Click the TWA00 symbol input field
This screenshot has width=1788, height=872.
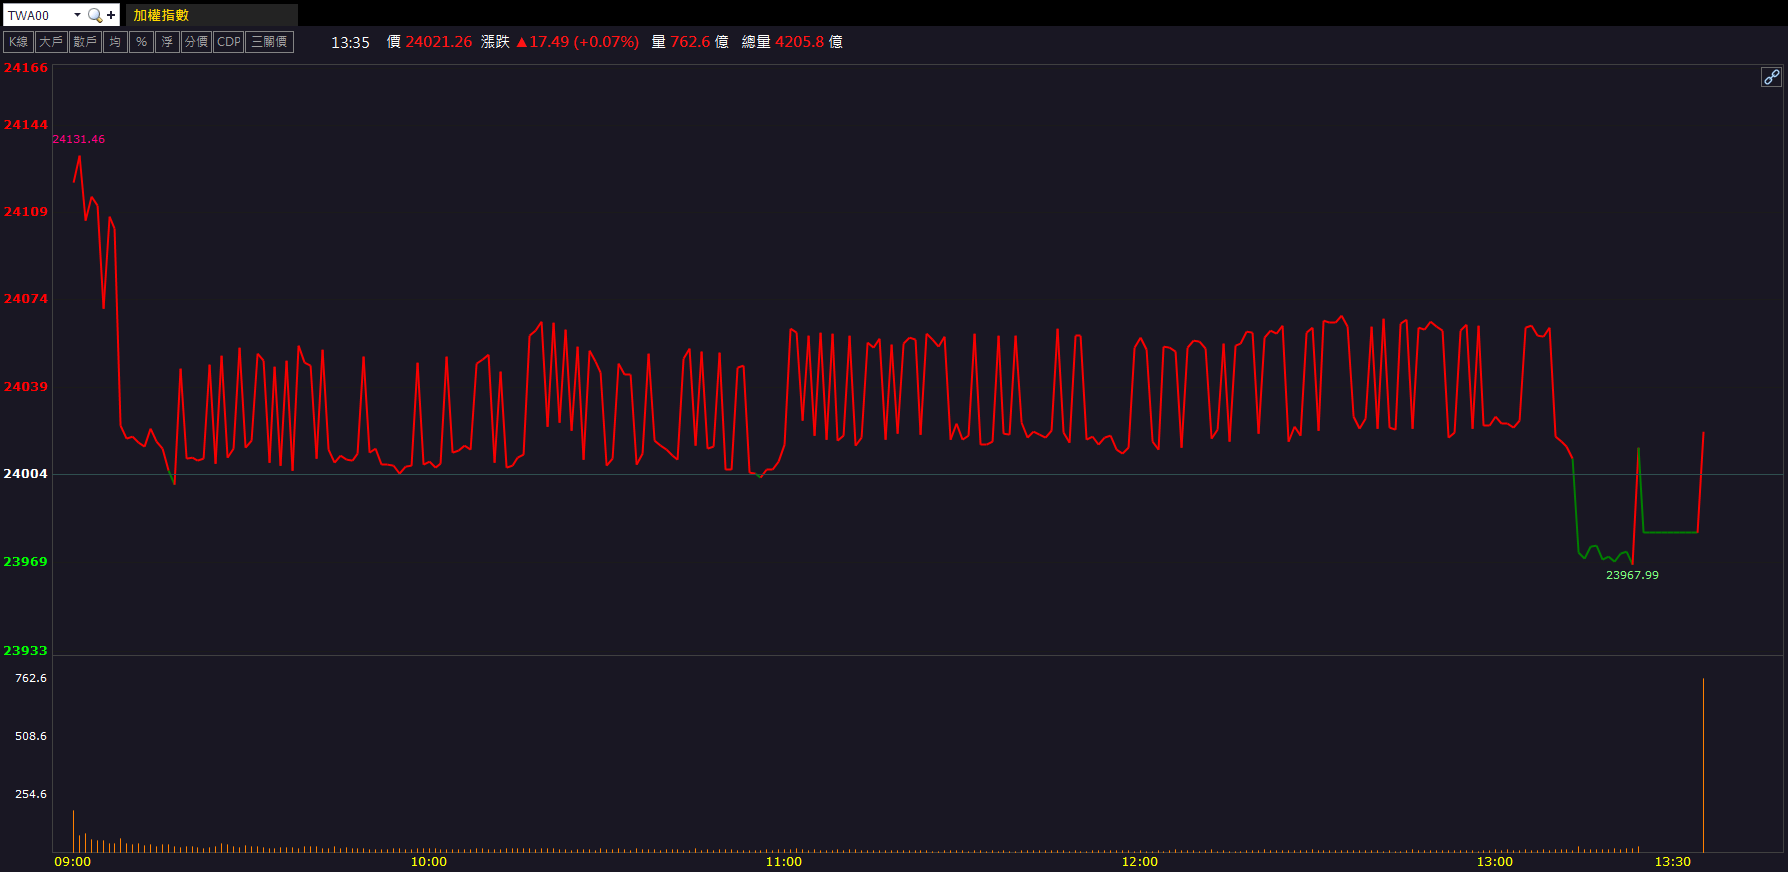click(36, 15)
